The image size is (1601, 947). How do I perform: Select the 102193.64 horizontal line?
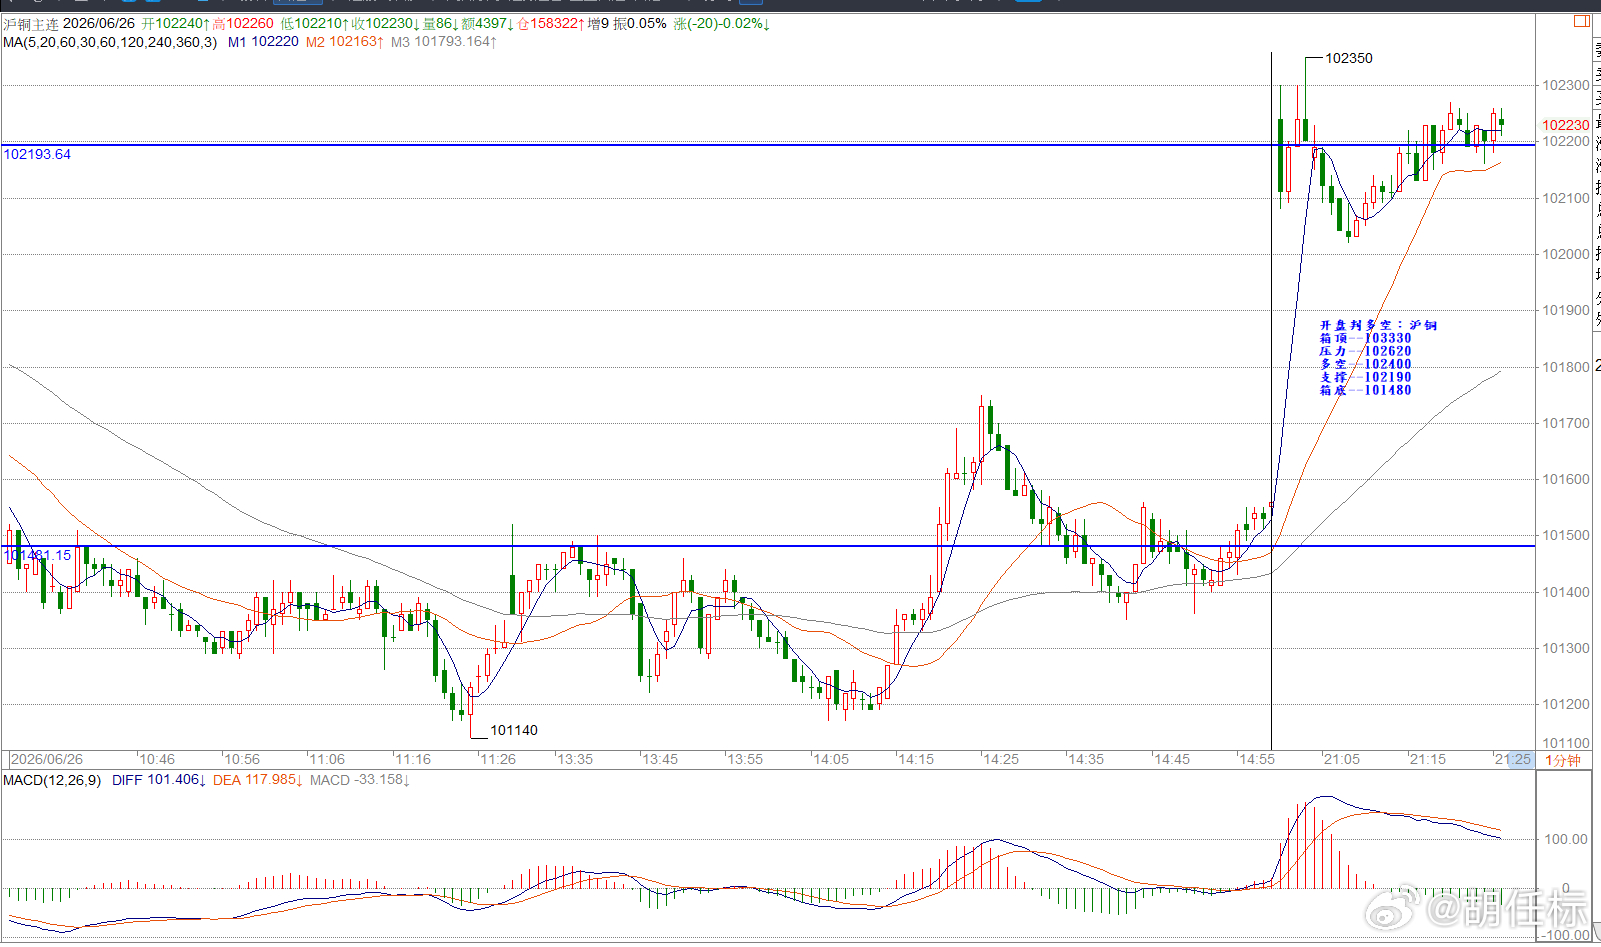768,145
